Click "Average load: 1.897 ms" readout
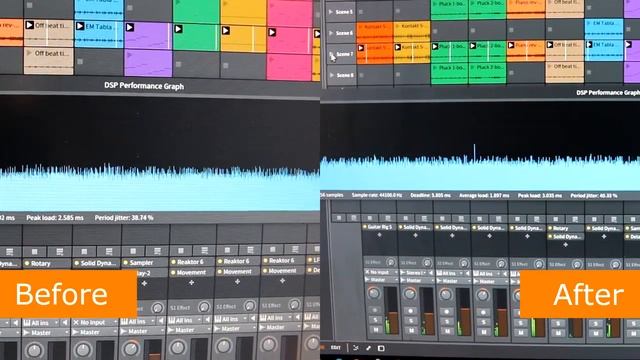The width and height of the screenshot is (640, 360). [x=484, y=196]
